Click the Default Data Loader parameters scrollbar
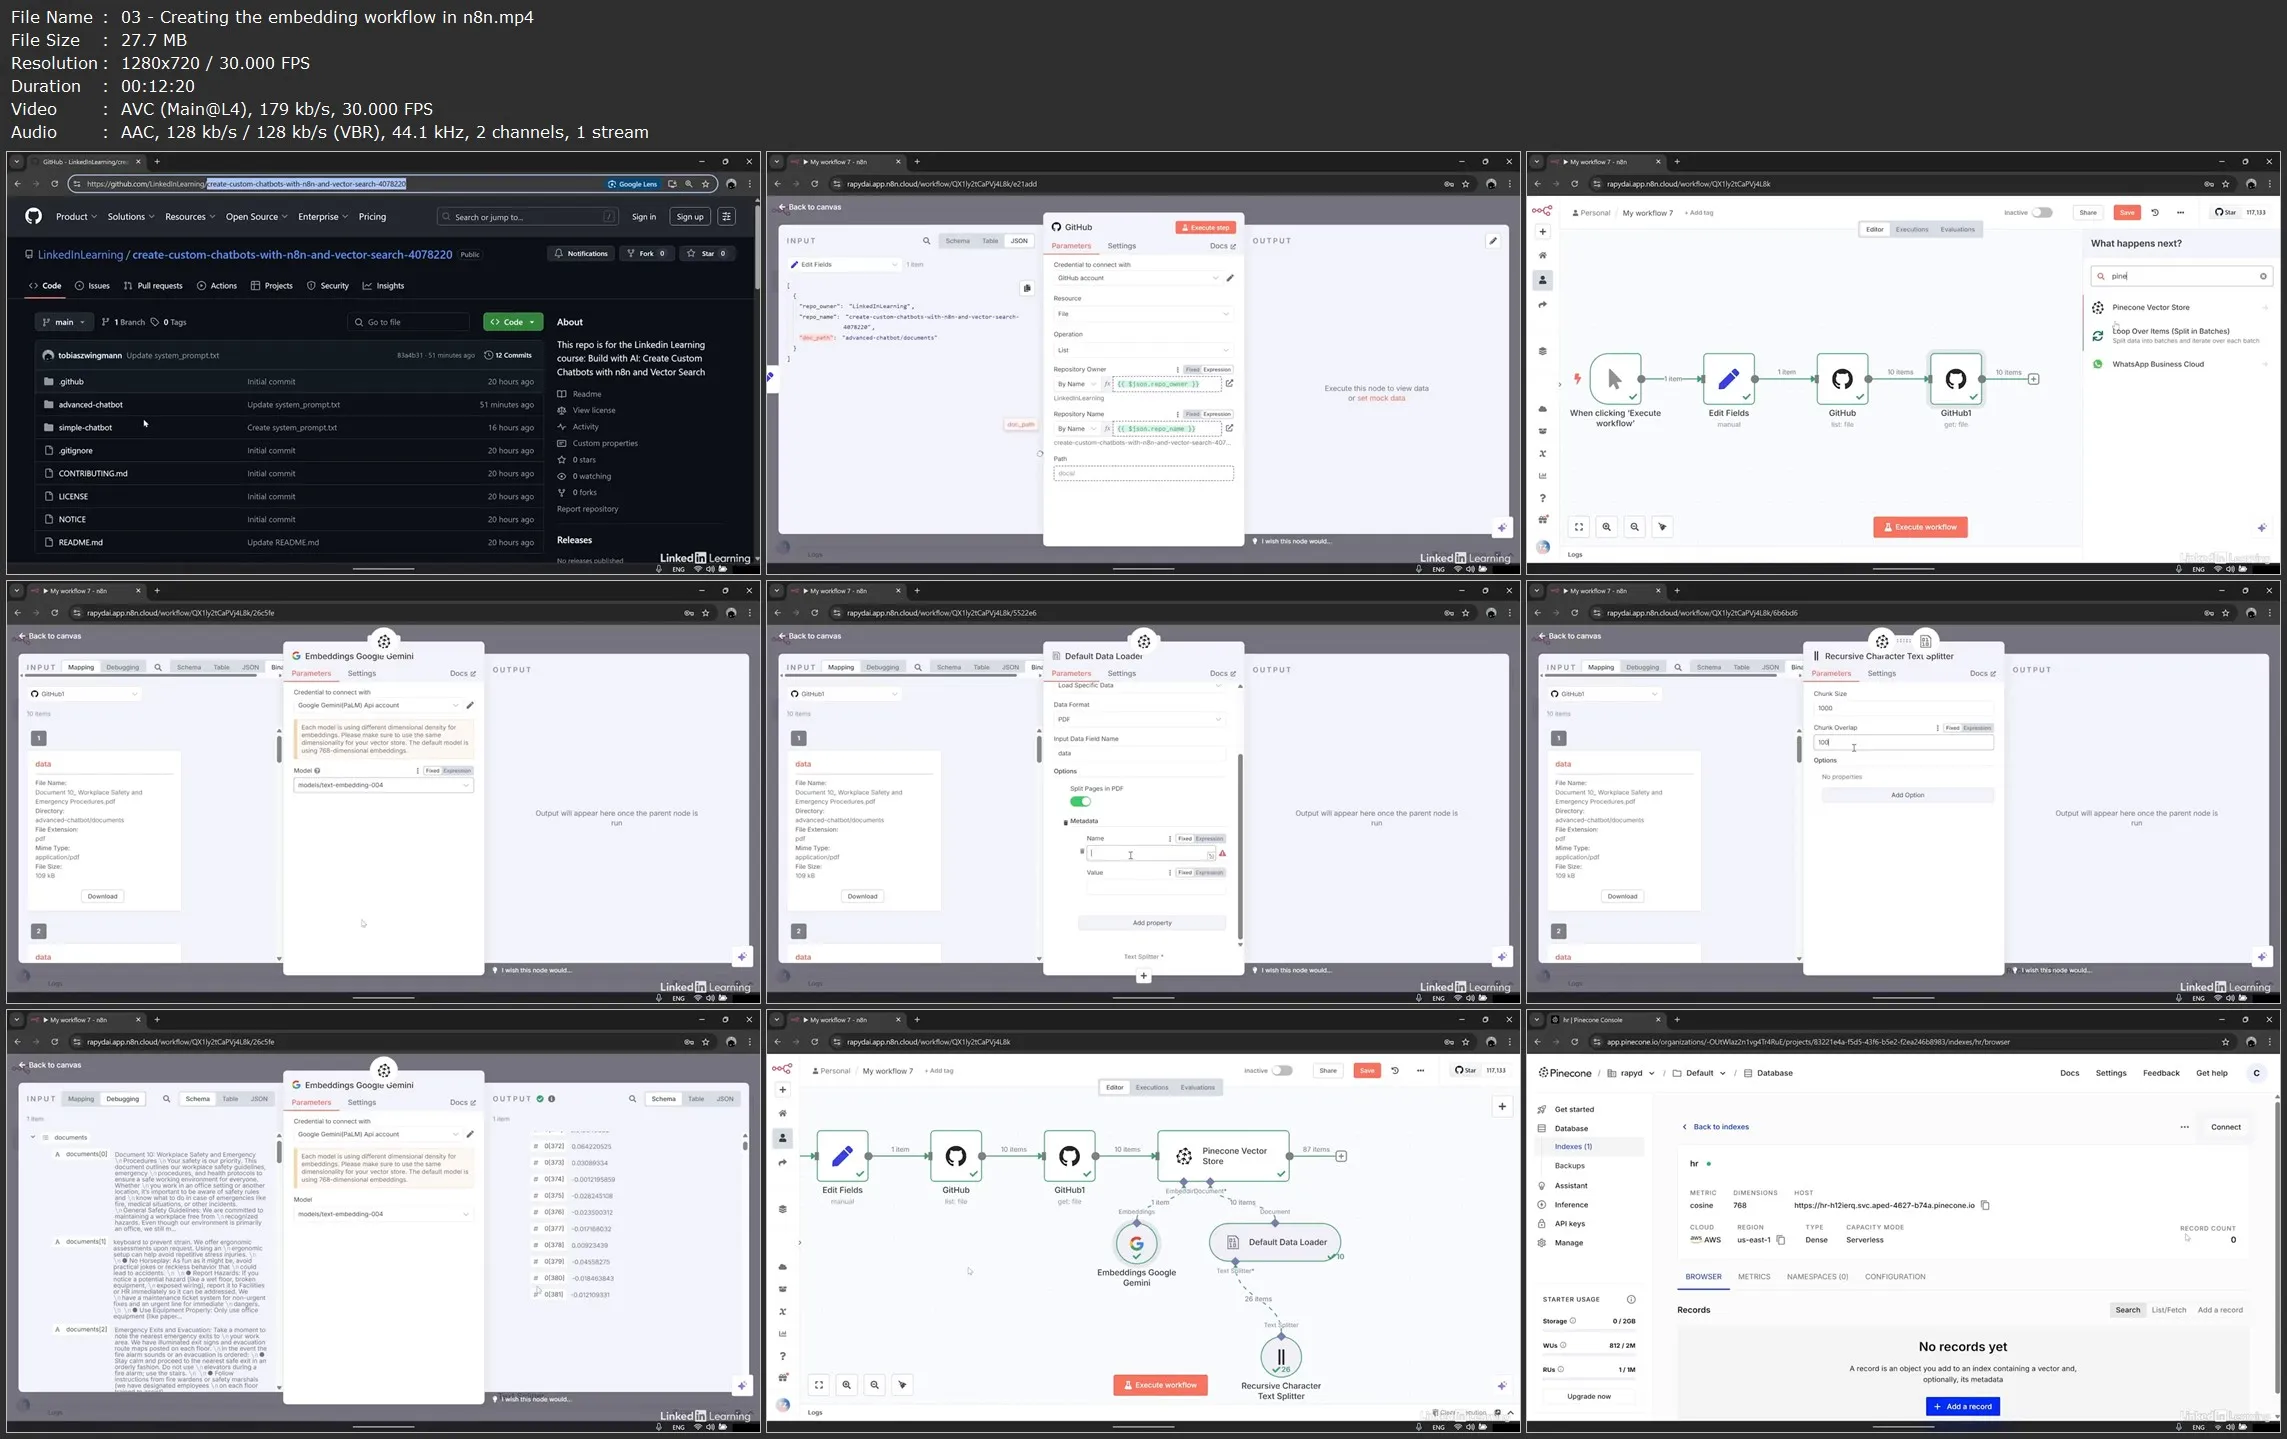 [x=1240, y=845]
